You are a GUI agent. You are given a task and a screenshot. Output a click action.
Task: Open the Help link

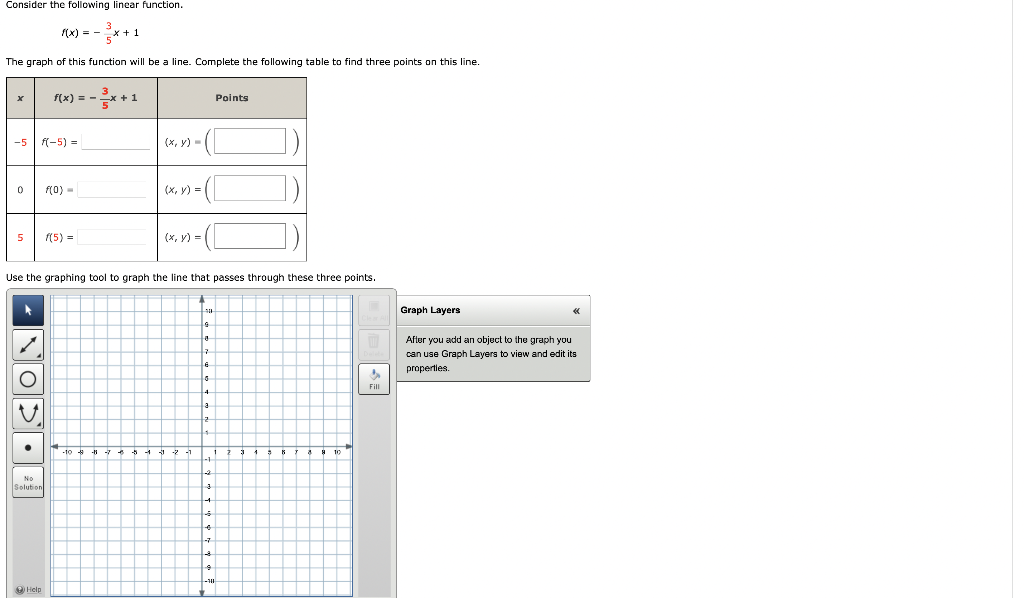tap(27, 589)
